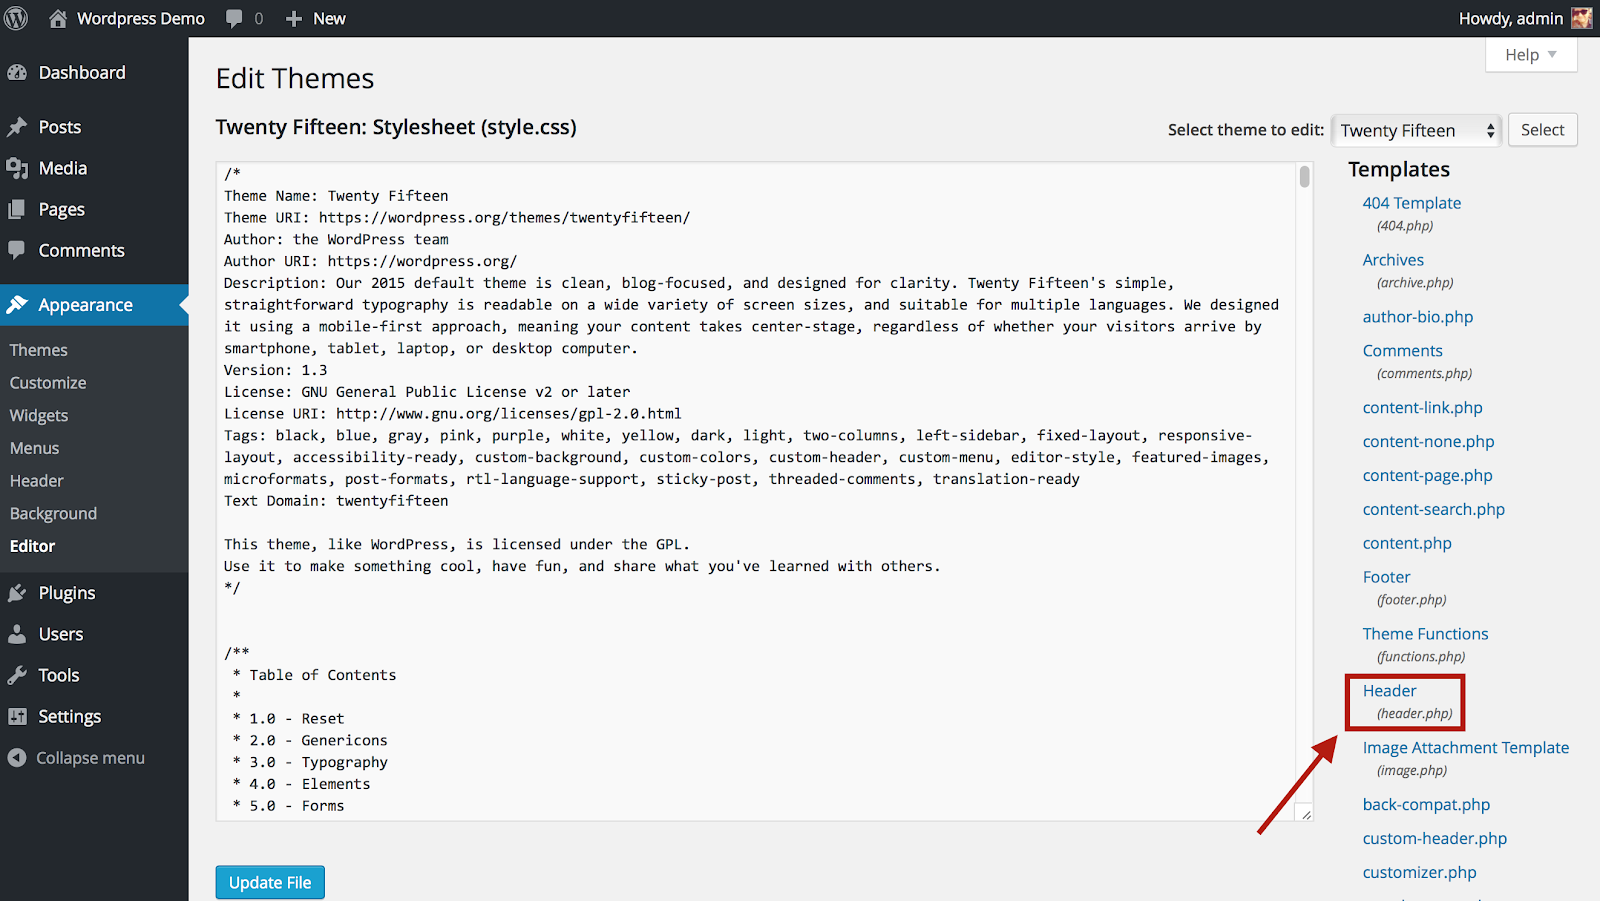Viewport: 1600px width, 901px height.
Task: Open Tools using the wrench icon
Action: pyautogui.click(x=20, y=674)
